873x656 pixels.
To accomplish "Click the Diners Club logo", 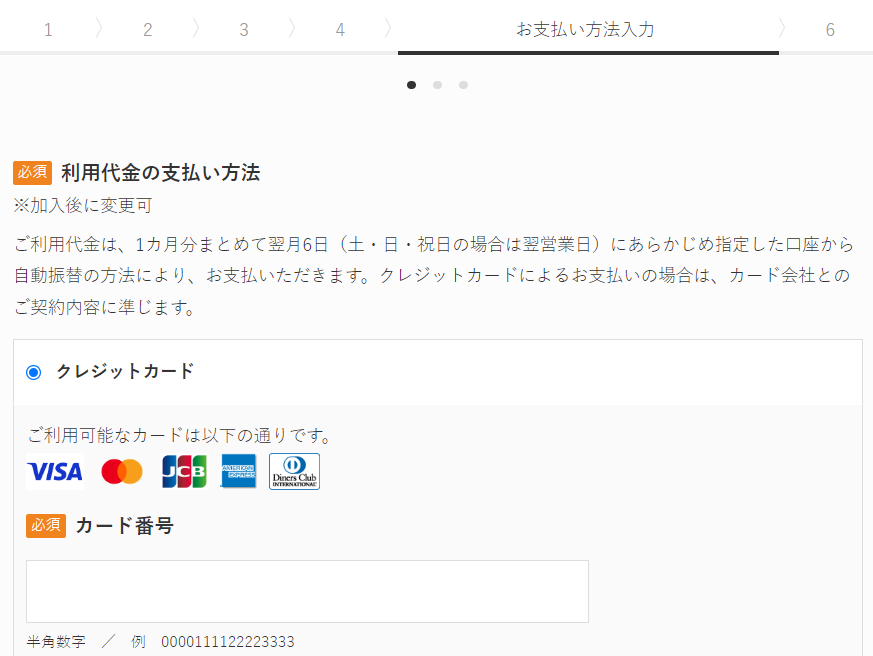I will point(295,471).
